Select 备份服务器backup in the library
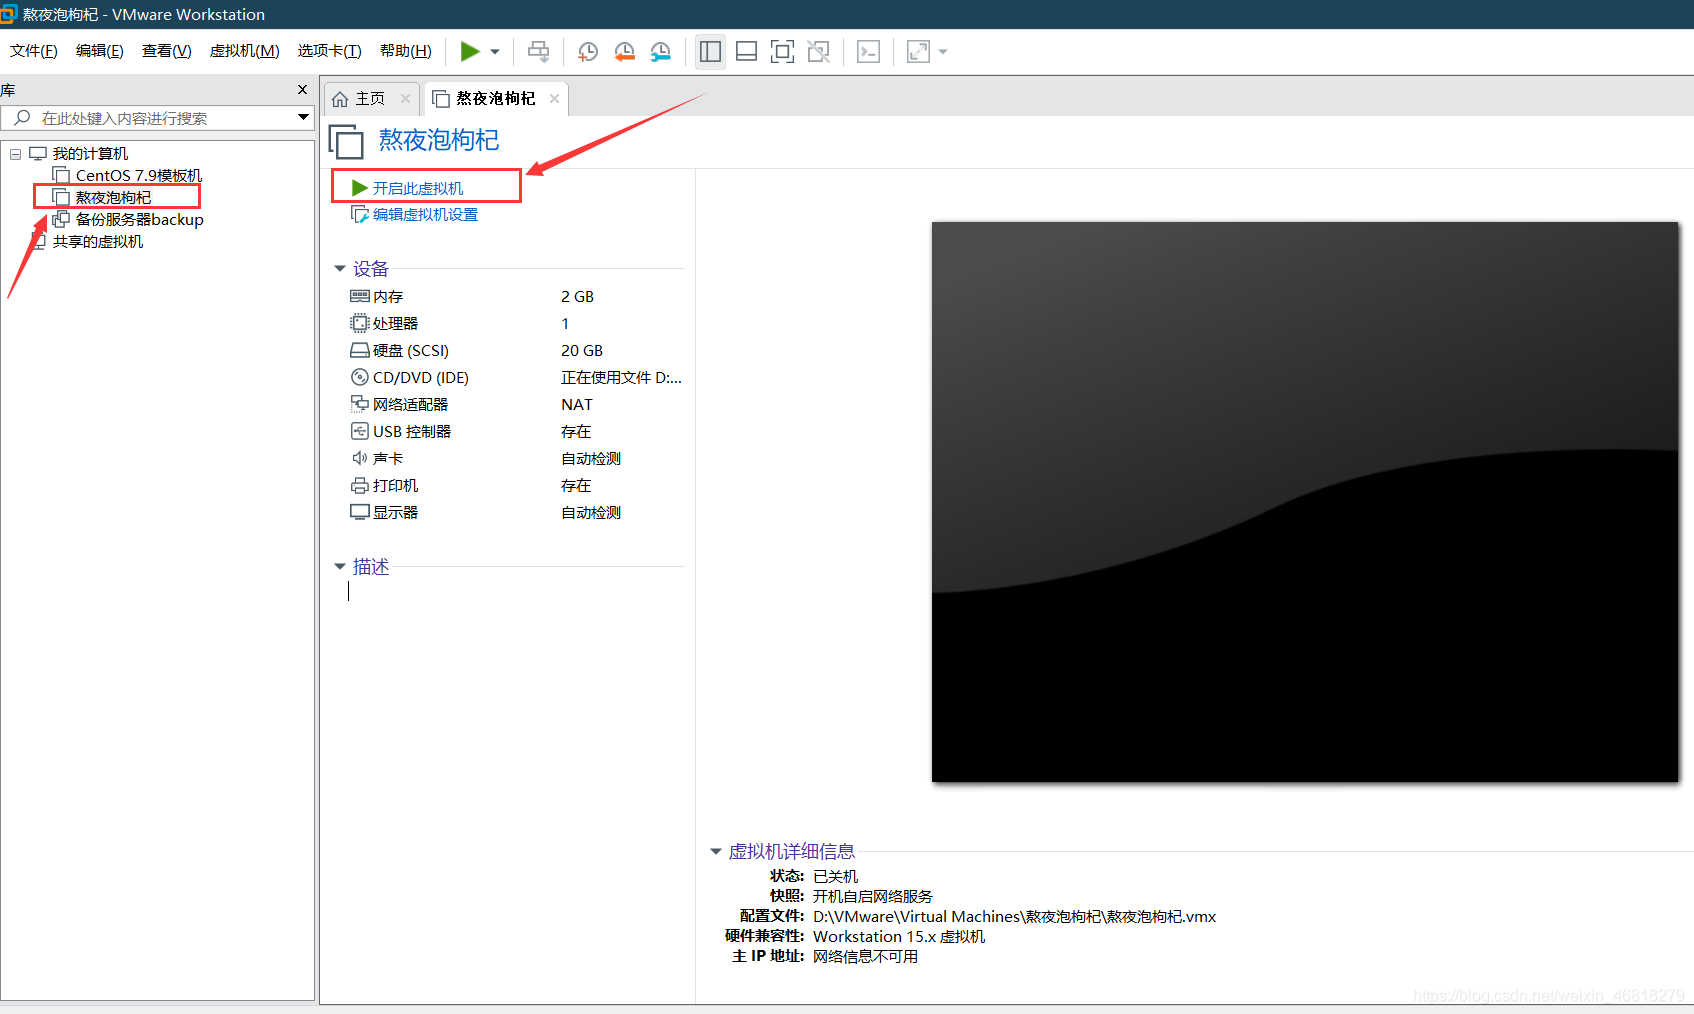Screen dimensions: 1694x1014 pyautogui.click(x=140, y=220)
